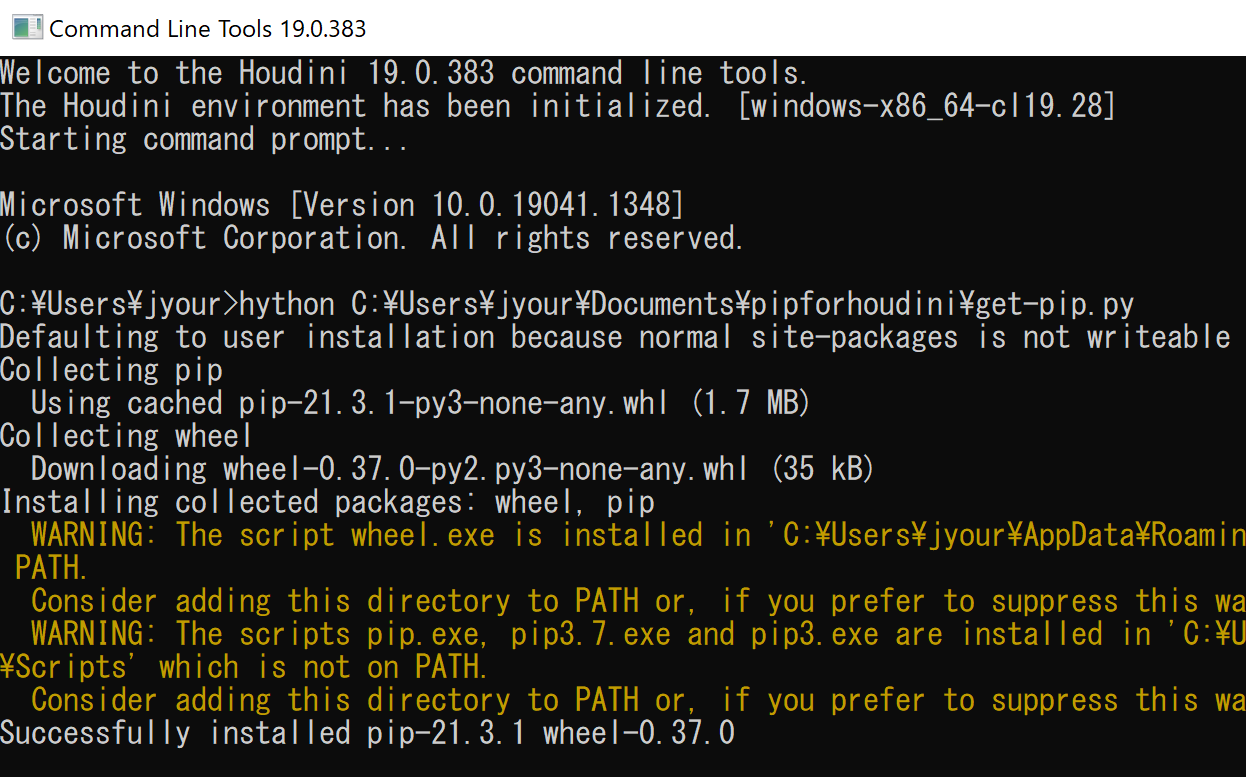
Task: Click the 'Successfully installed pip-21.3.1 wheel-0.37.0' line
Action: click(x=367, y=733)
